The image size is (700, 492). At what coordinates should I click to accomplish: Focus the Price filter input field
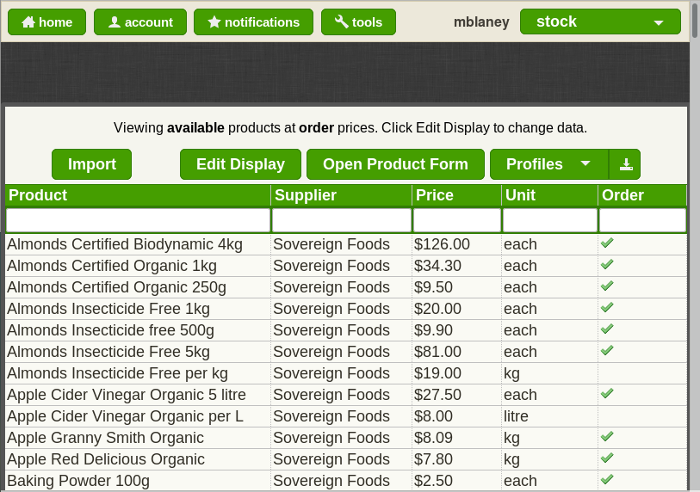click(457, 220)
